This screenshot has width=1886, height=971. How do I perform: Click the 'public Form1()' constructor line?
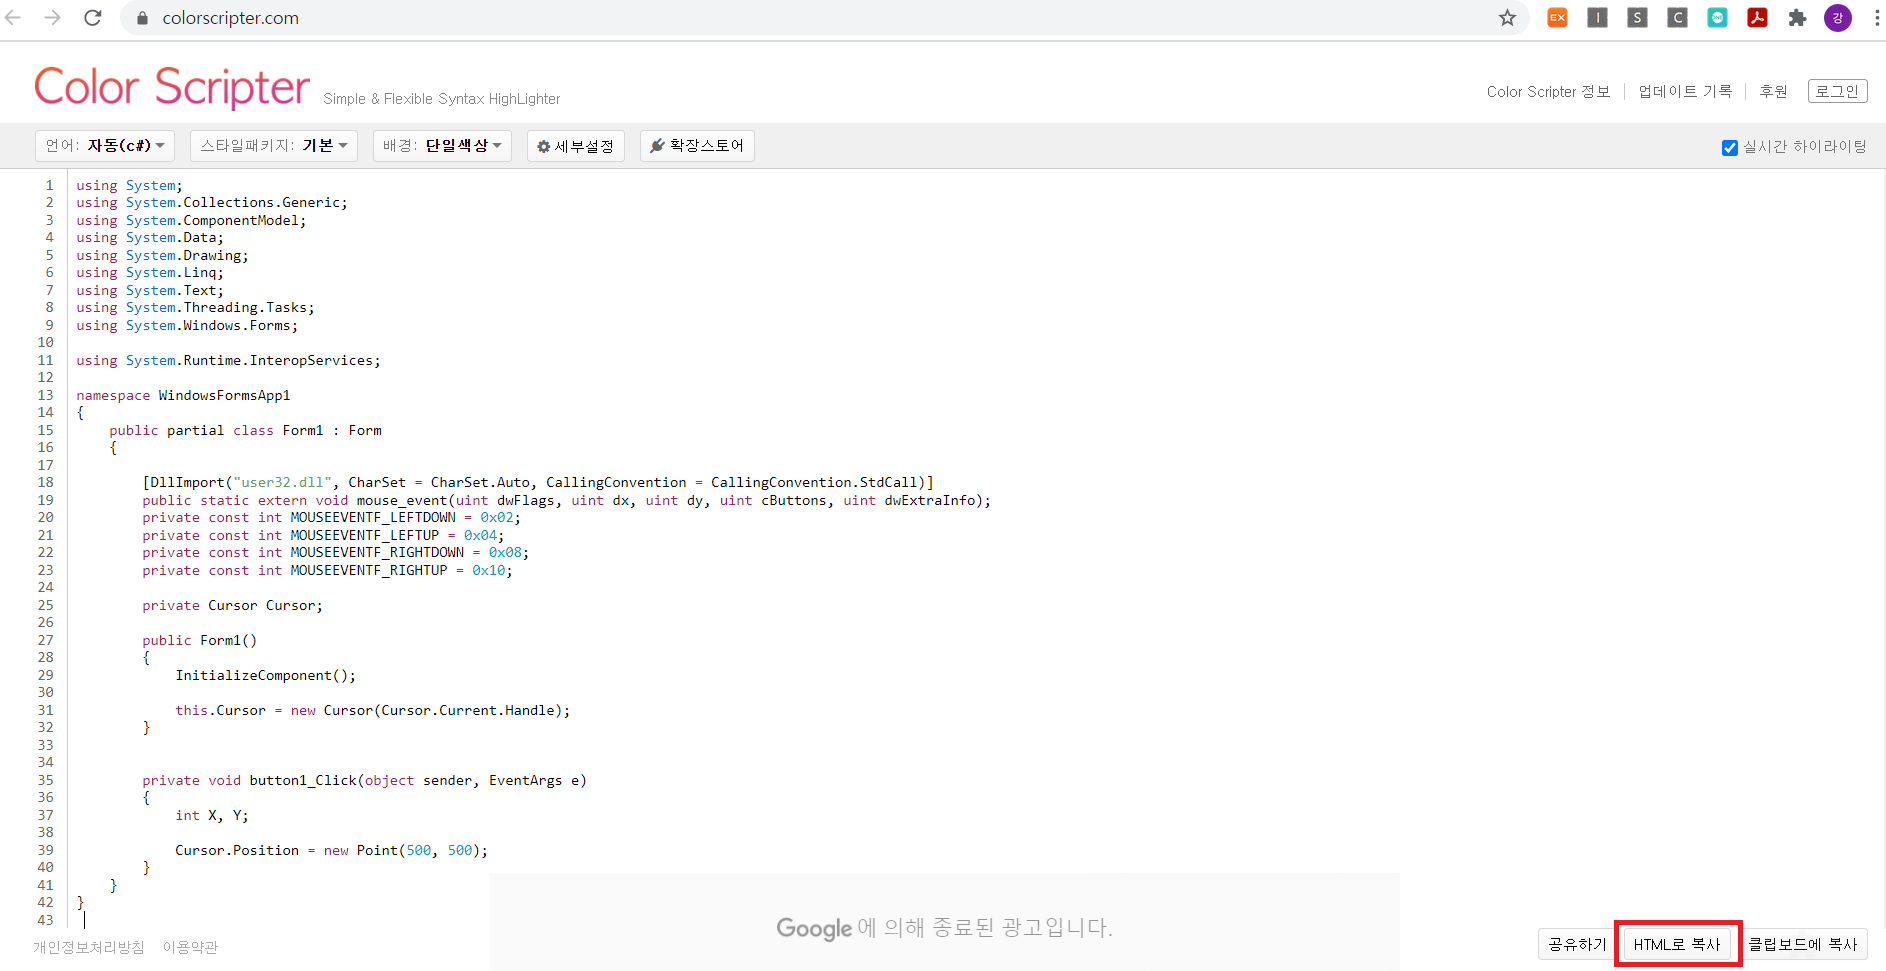200,640
